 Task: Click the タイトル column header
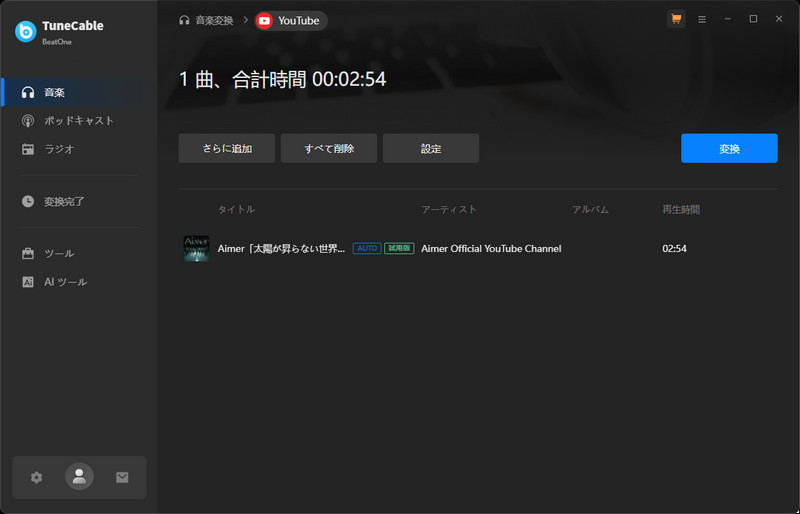tap(236, 209)
